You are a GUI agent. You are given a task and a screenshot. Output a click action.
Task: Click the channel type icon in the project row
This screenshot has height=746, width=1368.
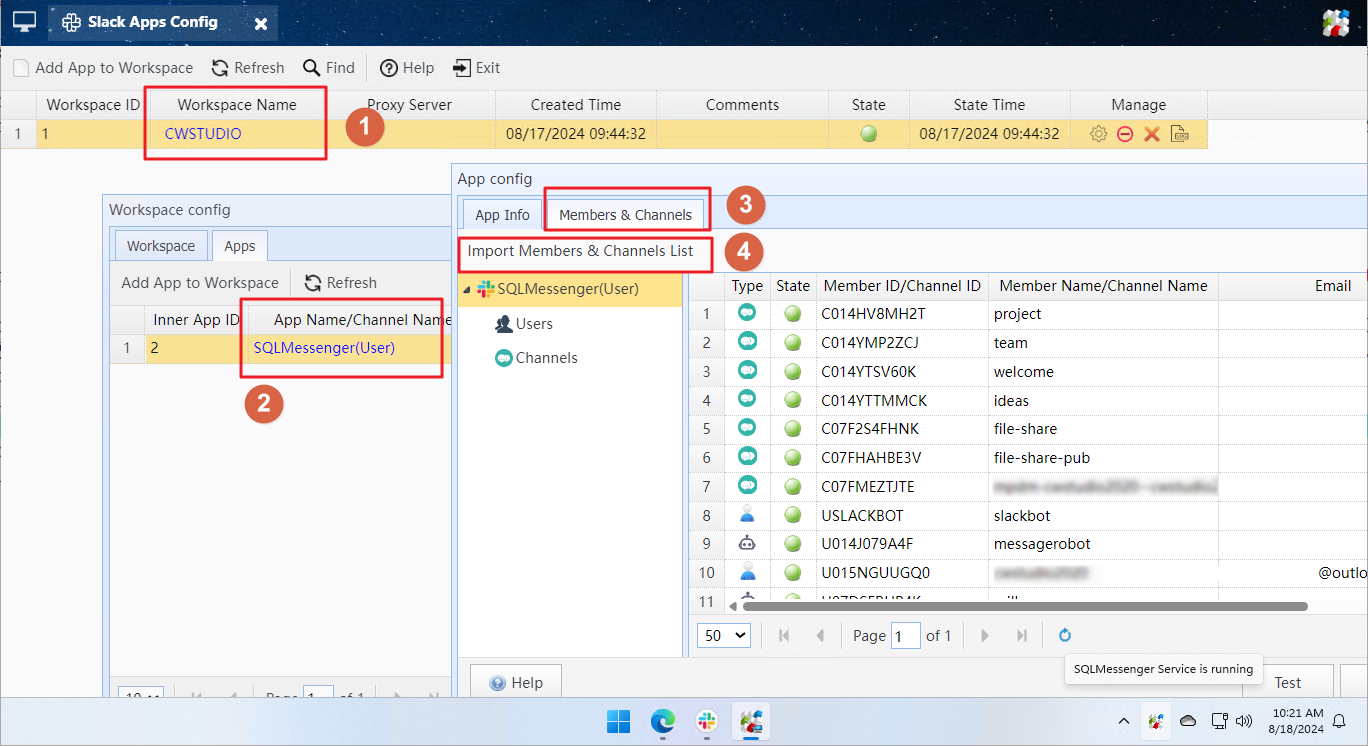747,313
